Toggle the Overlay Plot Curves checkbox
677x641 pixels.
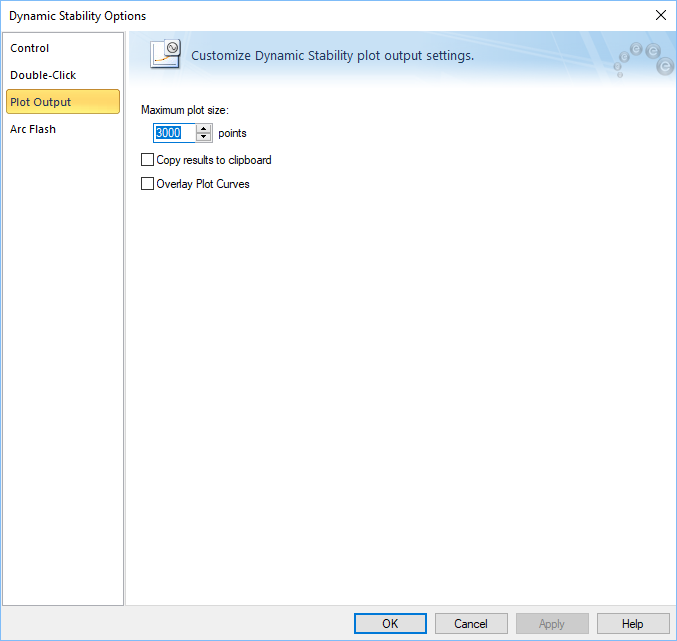point(148,184)
